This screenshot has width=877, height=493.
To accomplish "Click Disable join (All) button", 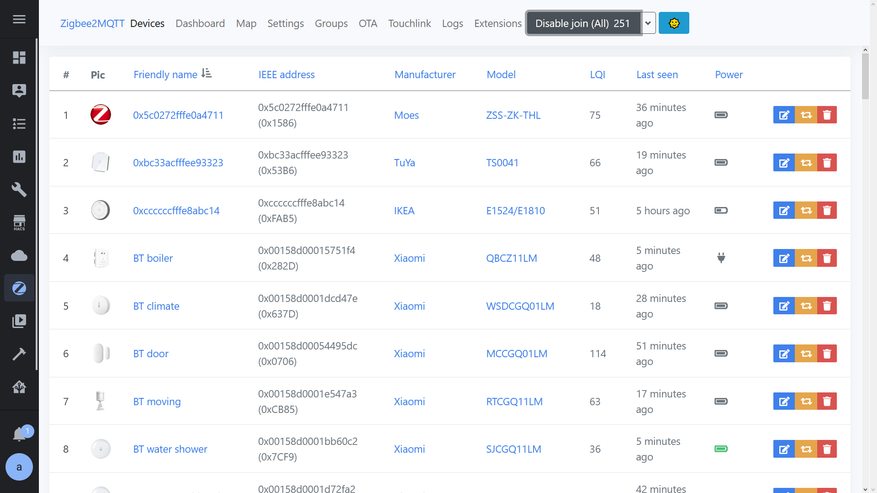I will 583,23.
